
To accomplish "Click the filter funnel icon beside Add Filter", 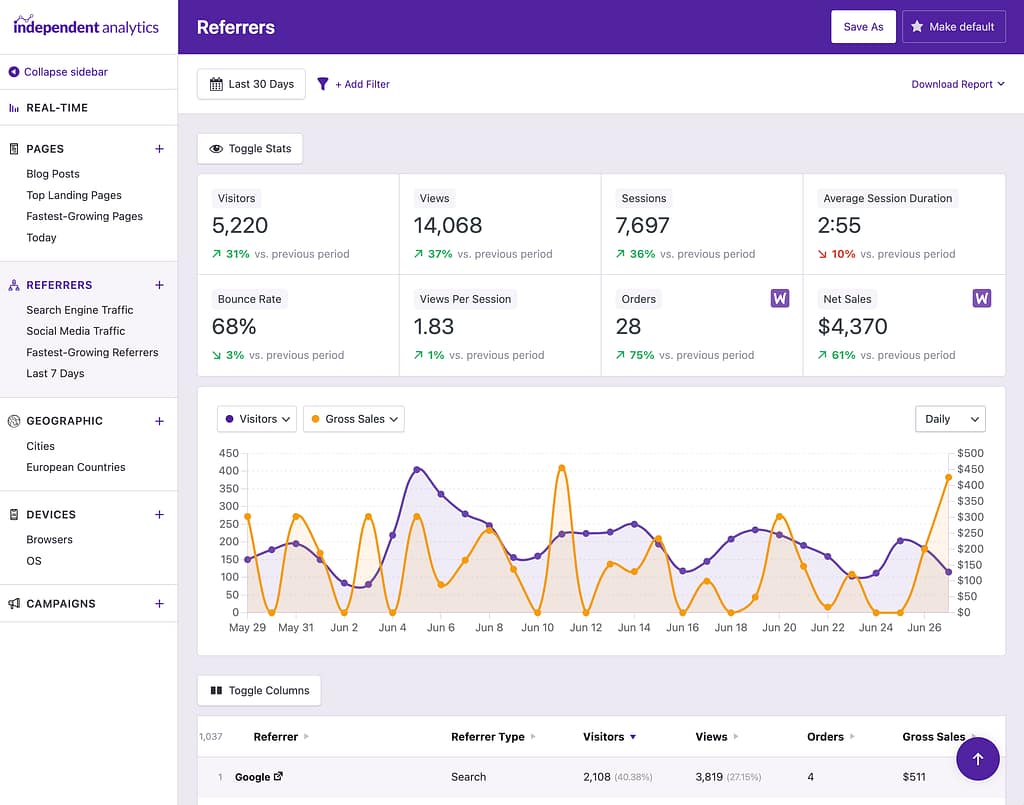I will pyautogui.click(x=321, y=84).
